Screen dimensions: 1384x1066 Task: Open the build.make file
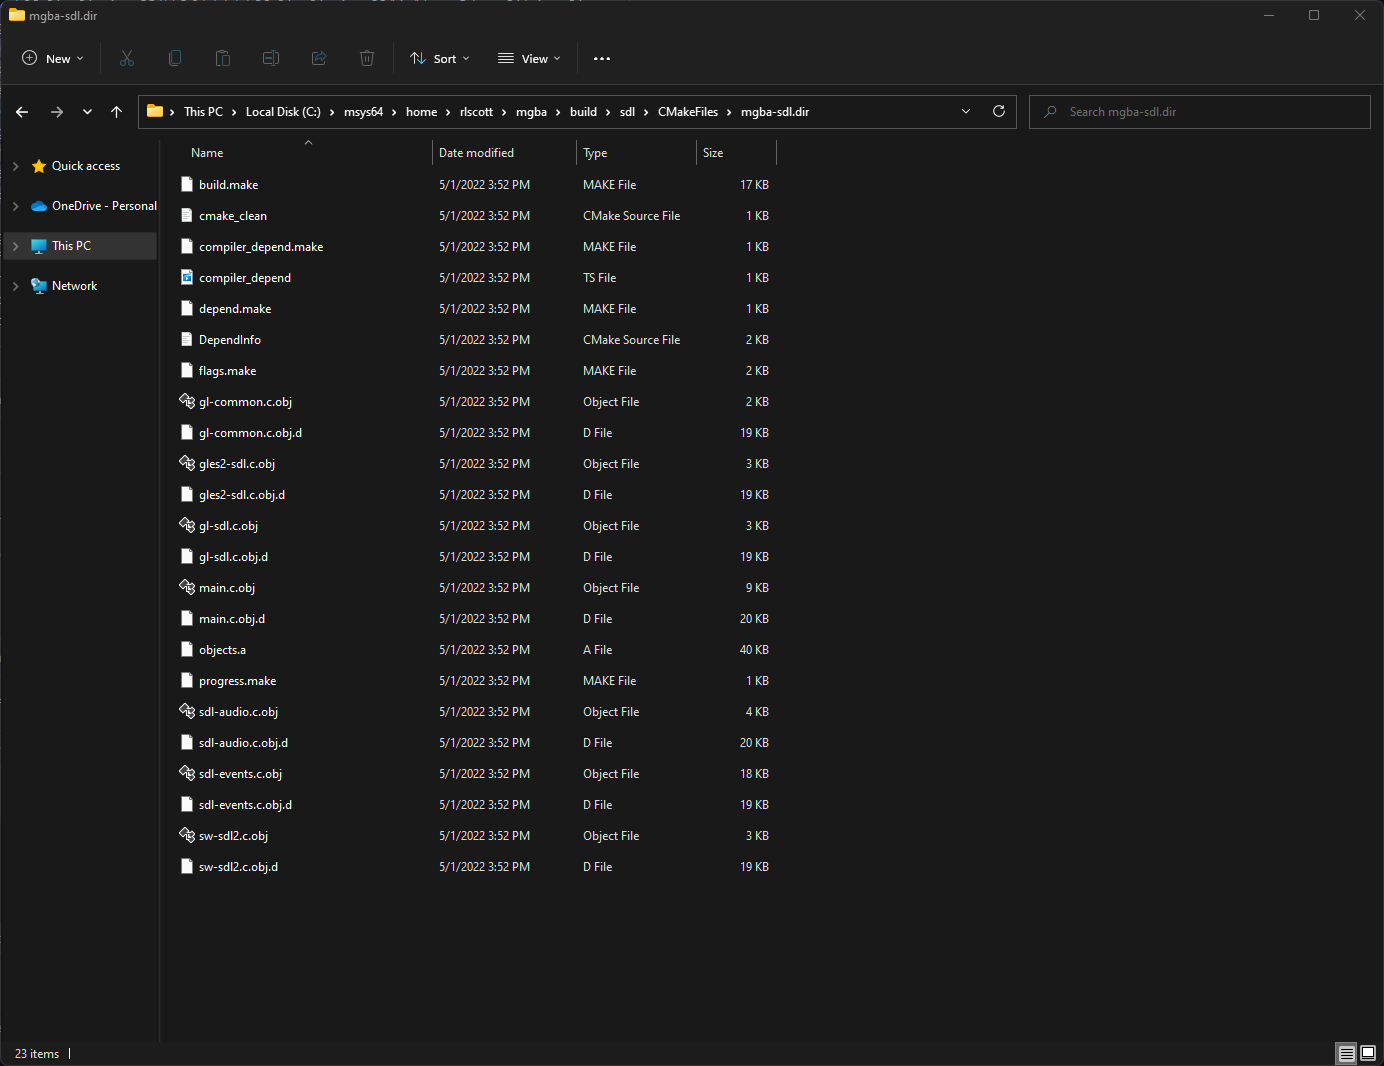coord(228,184)
